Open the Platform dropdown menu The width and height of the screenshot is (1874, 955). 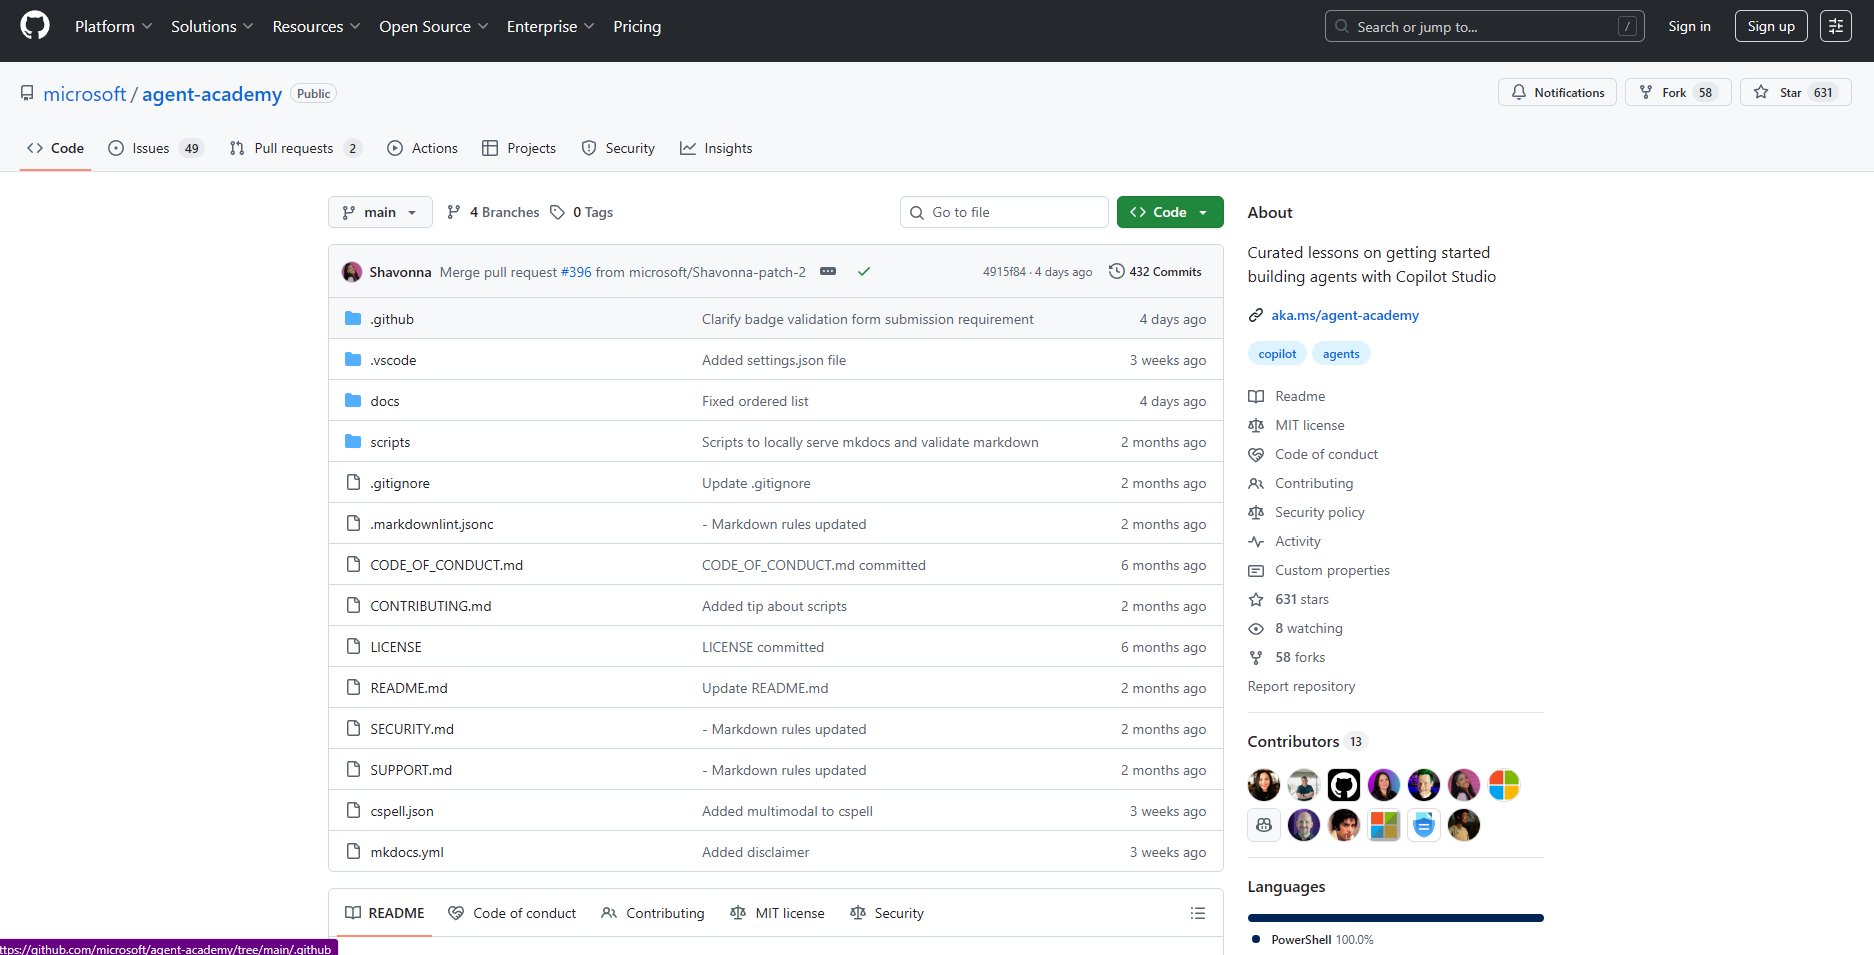pyautogui.click(x=113, y=26)
